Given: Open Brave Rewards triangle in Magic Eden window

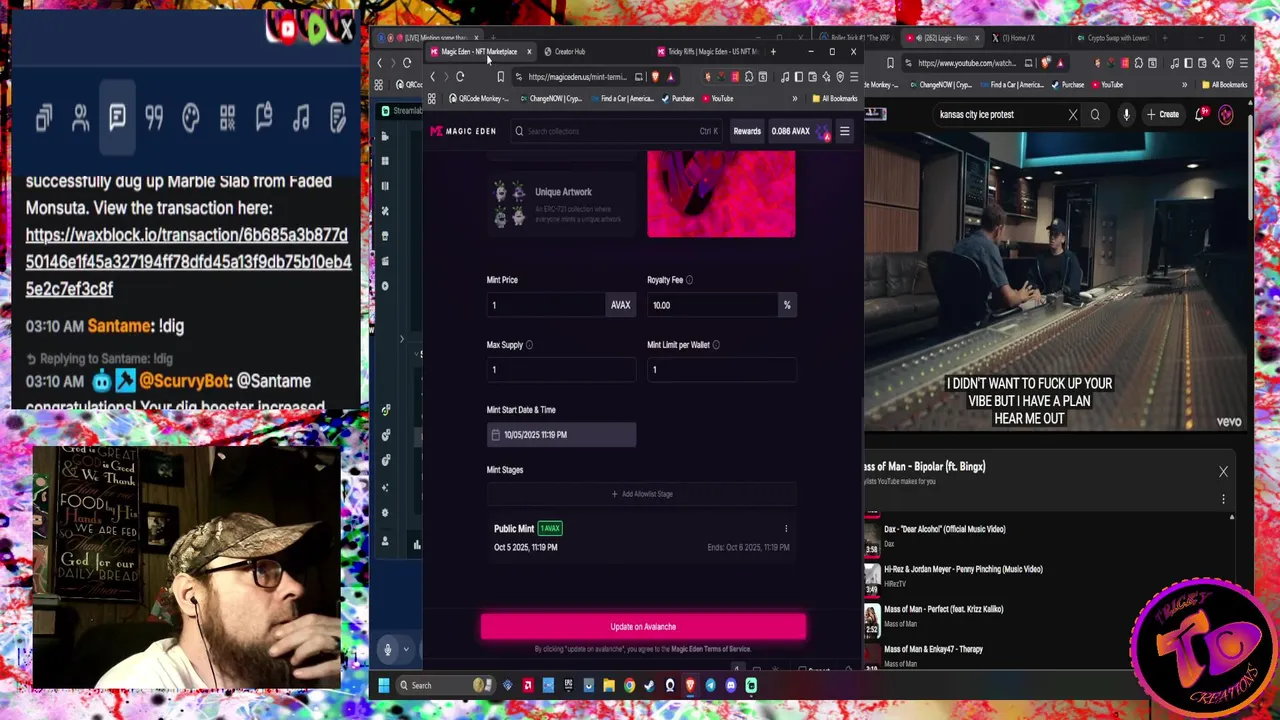Looking at the screenshot, I should 670,77.
